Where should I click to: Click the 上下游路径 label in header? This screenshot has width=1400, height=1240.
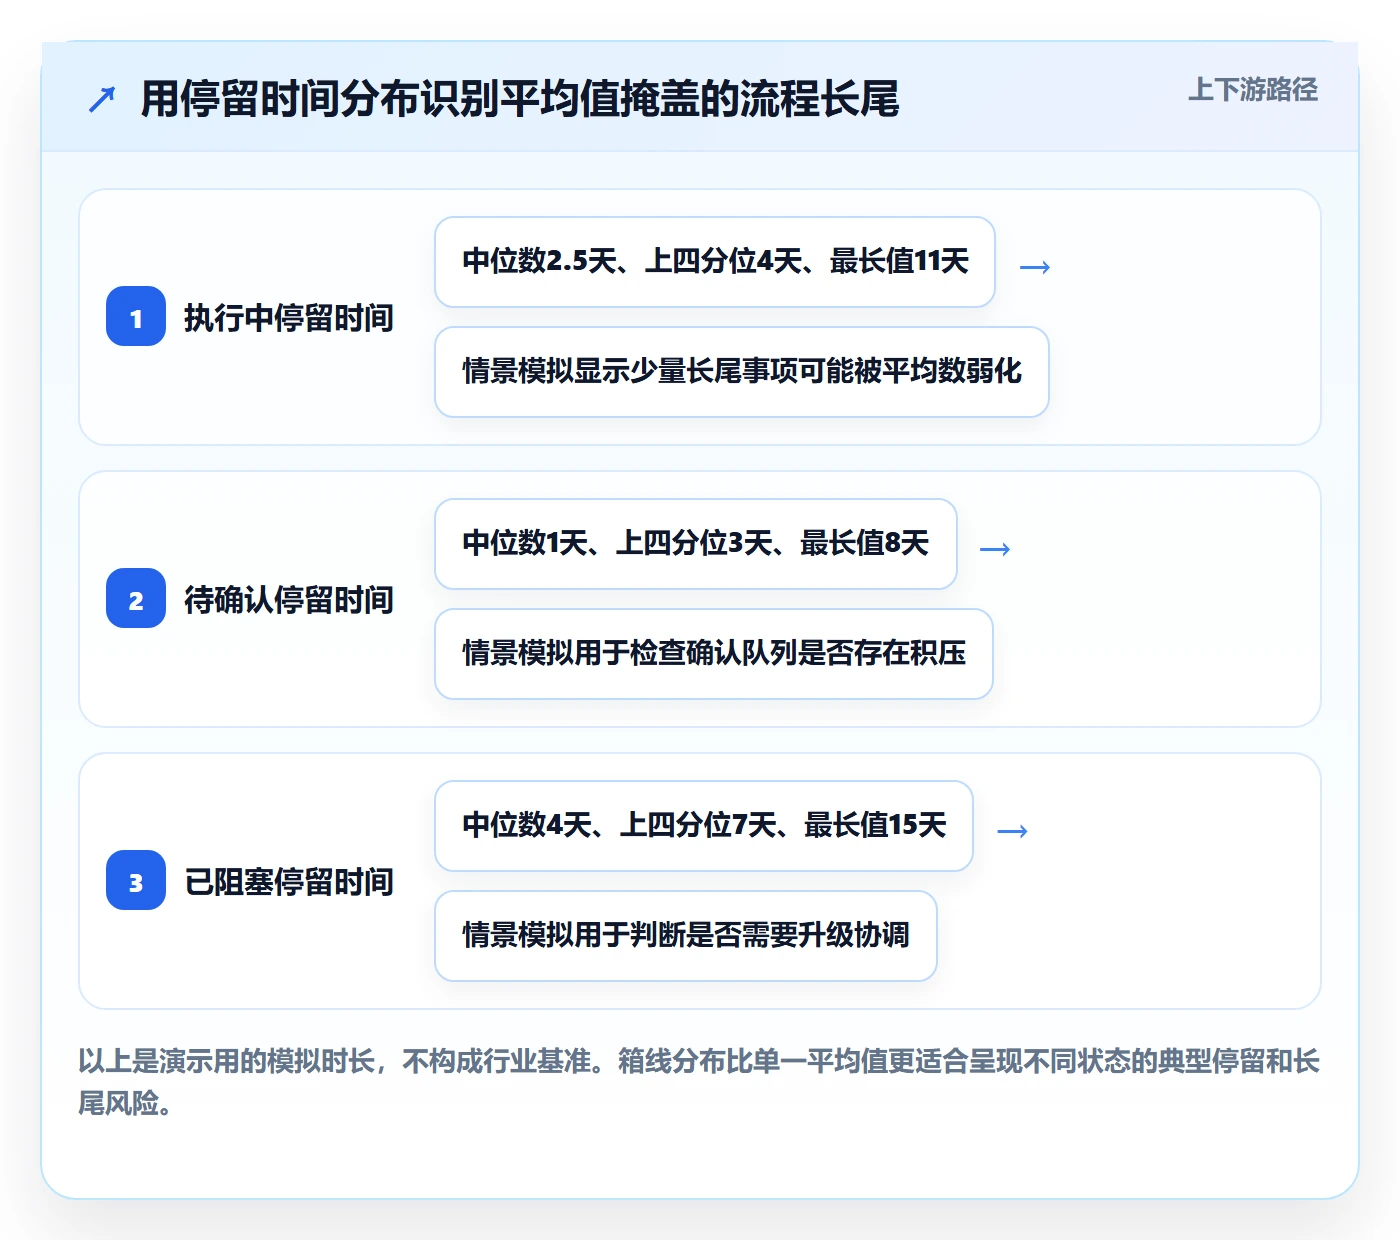(1253, 90)
